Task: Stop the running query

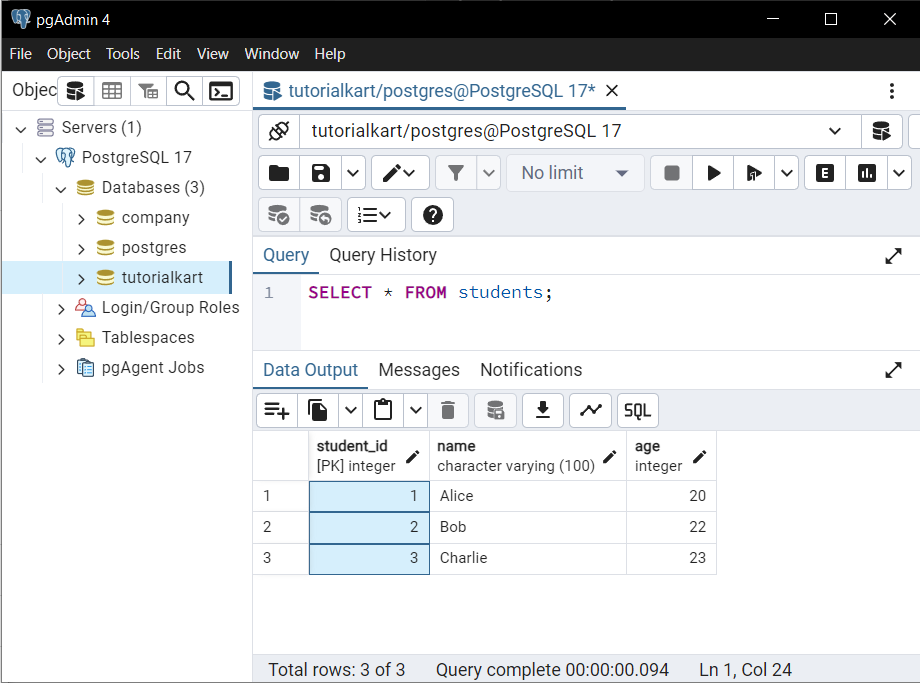Action: coord(672,173)
